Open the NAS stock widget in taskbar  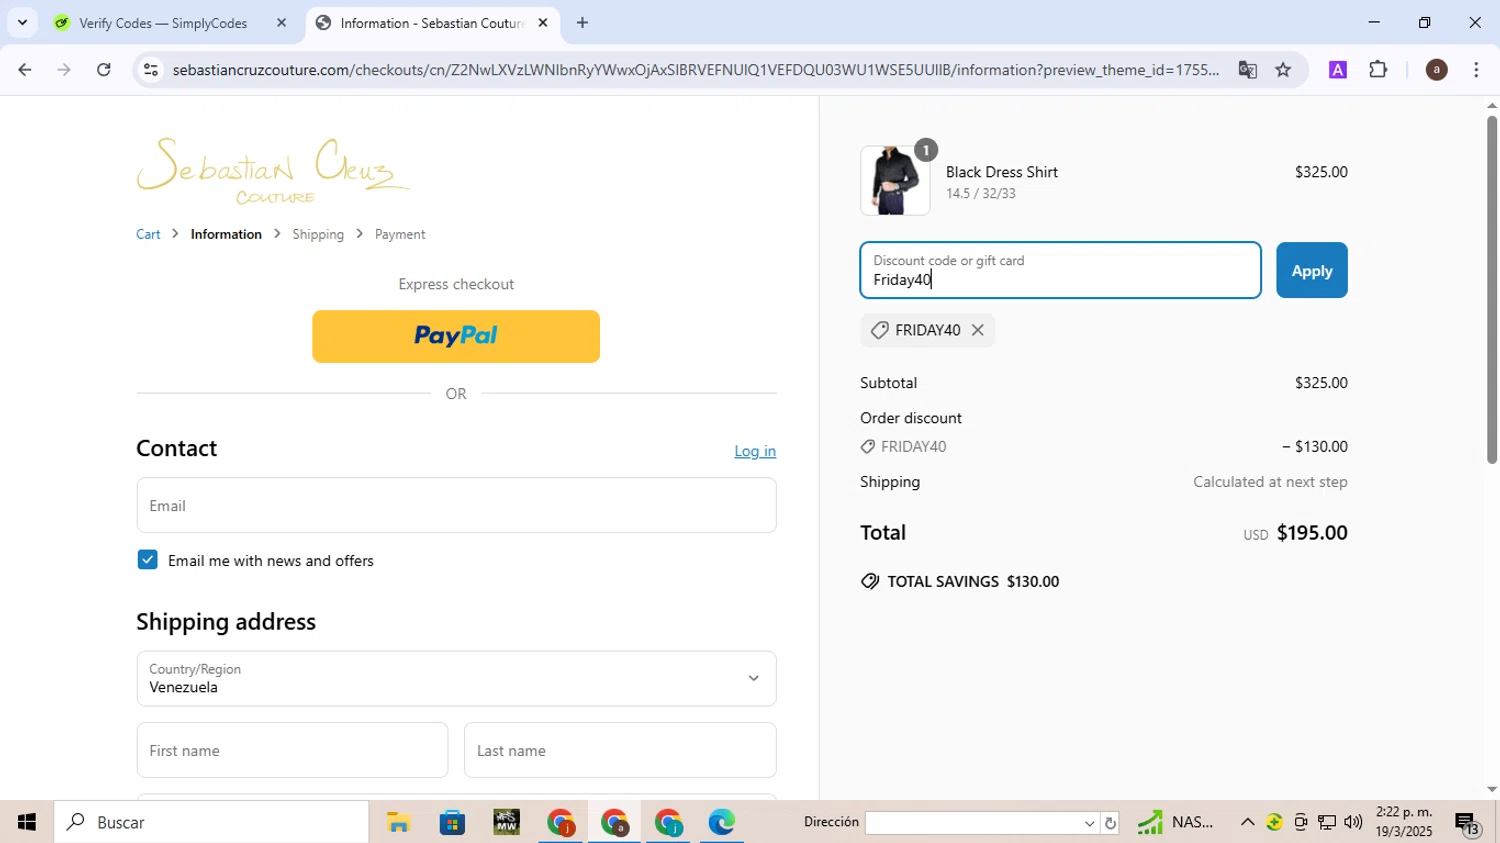1176,822
